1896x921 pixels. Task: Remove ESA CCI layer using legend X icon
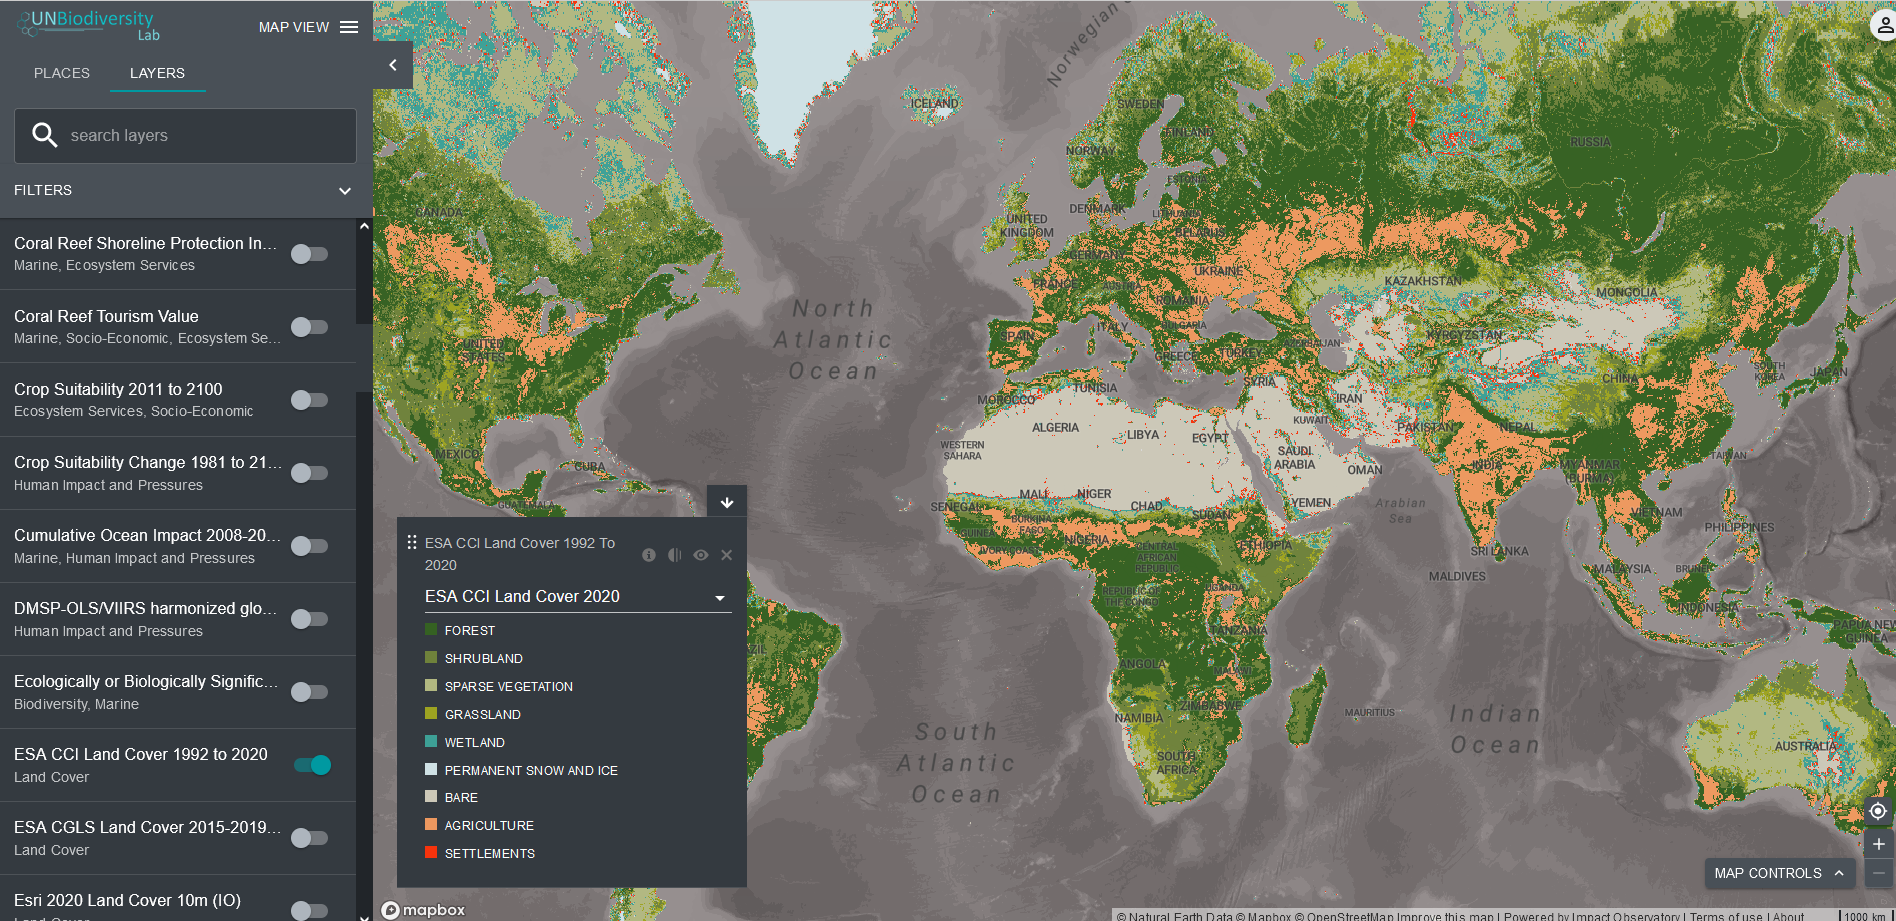point(727,555)
